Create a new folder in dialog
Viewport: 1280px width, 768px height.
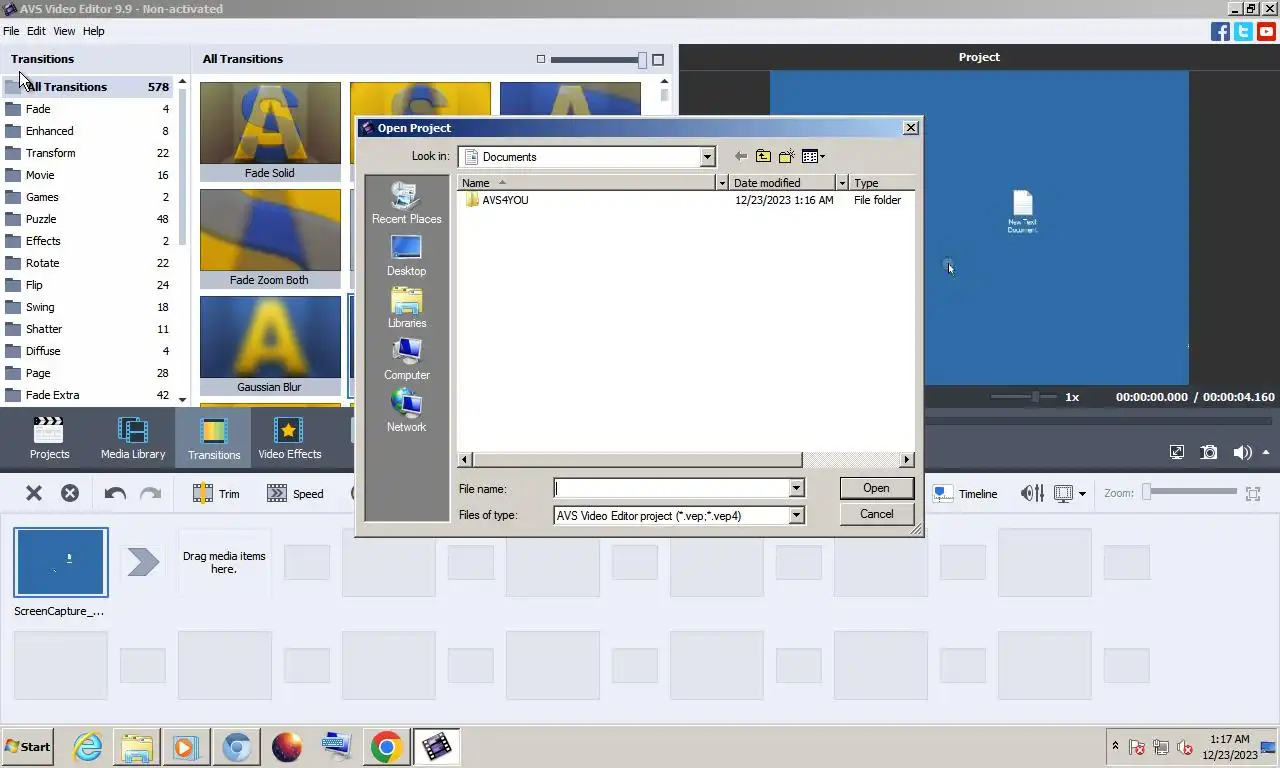787,156
